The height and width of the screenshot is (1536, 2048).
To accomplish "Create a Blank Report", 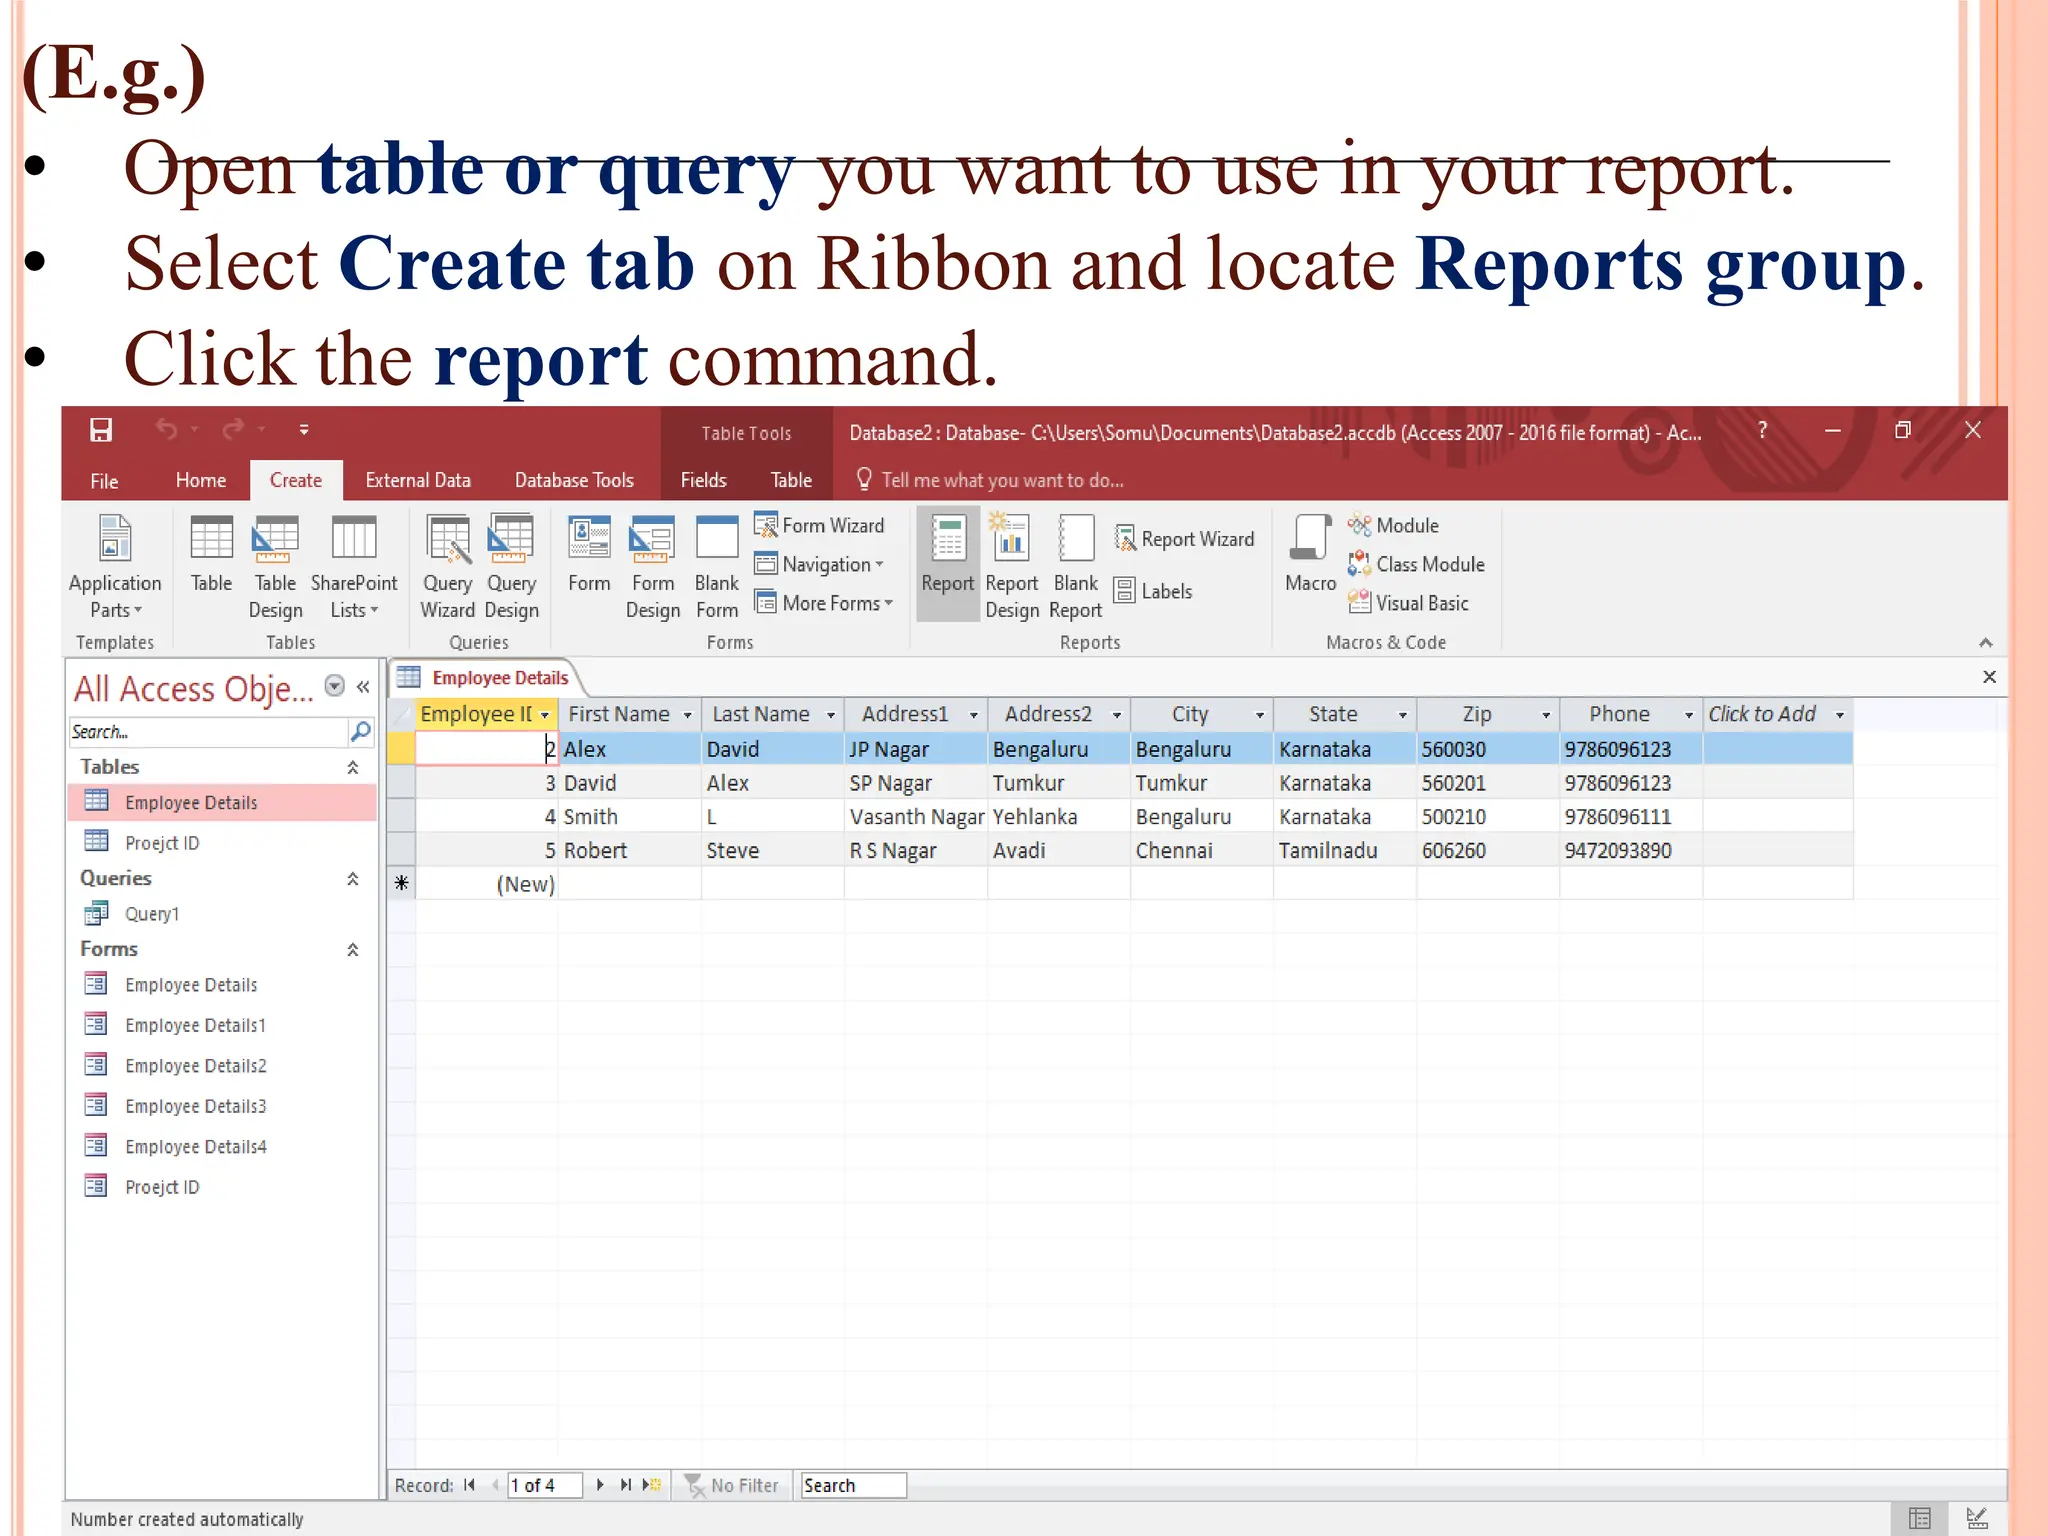I will (1075, 566).
